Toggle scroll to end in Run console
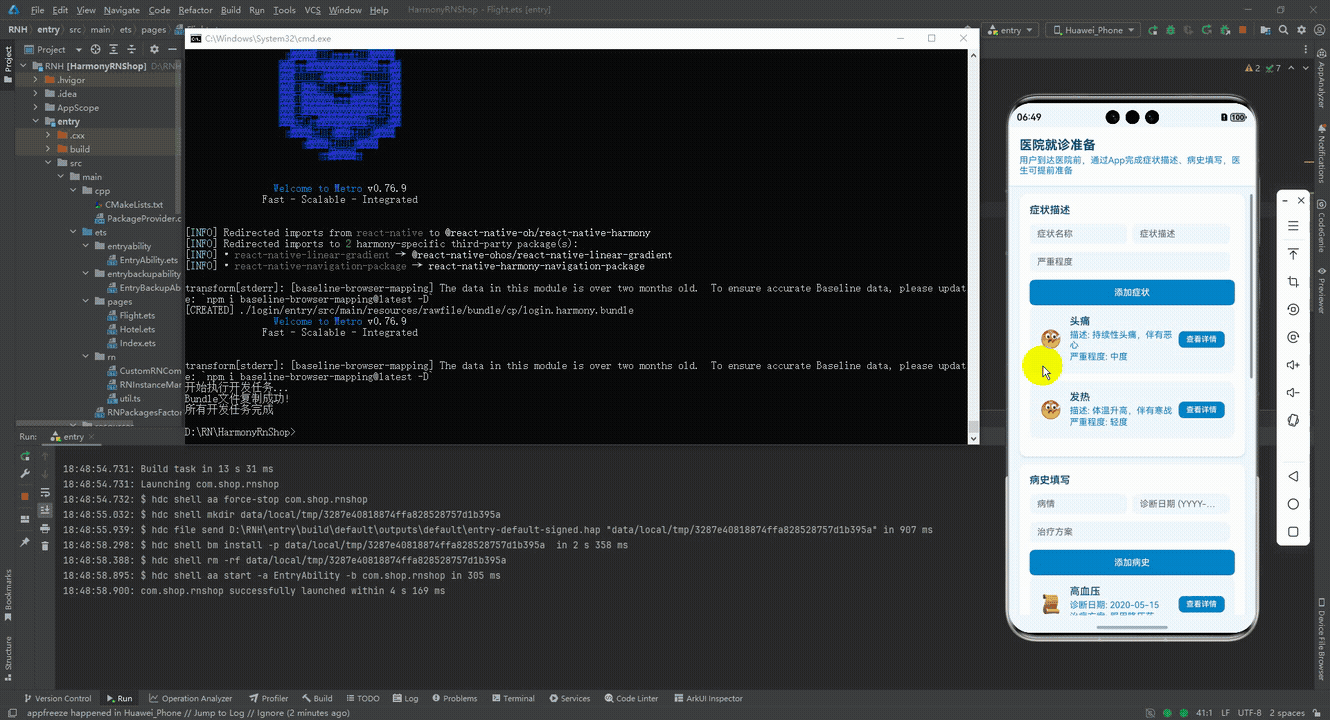Screen dimensions: 1330x720 45,510
